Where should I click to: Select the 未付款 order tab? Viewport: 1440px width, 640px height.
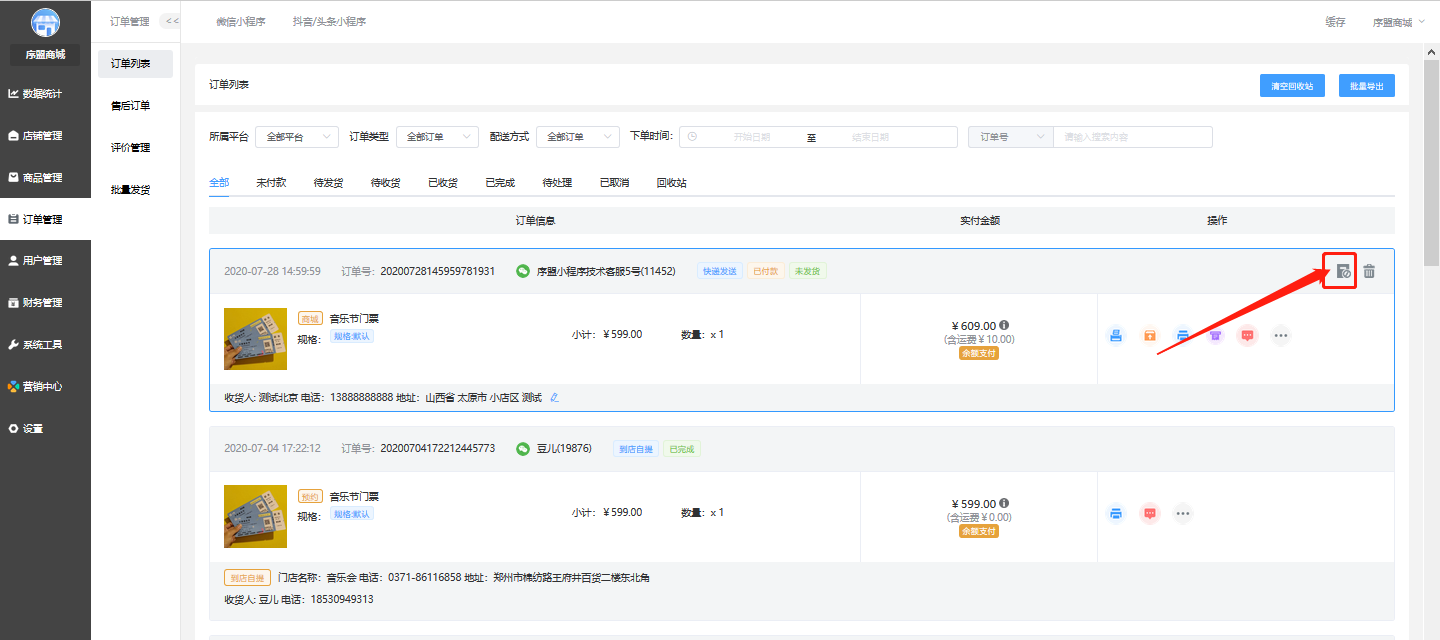click(271, 183)
